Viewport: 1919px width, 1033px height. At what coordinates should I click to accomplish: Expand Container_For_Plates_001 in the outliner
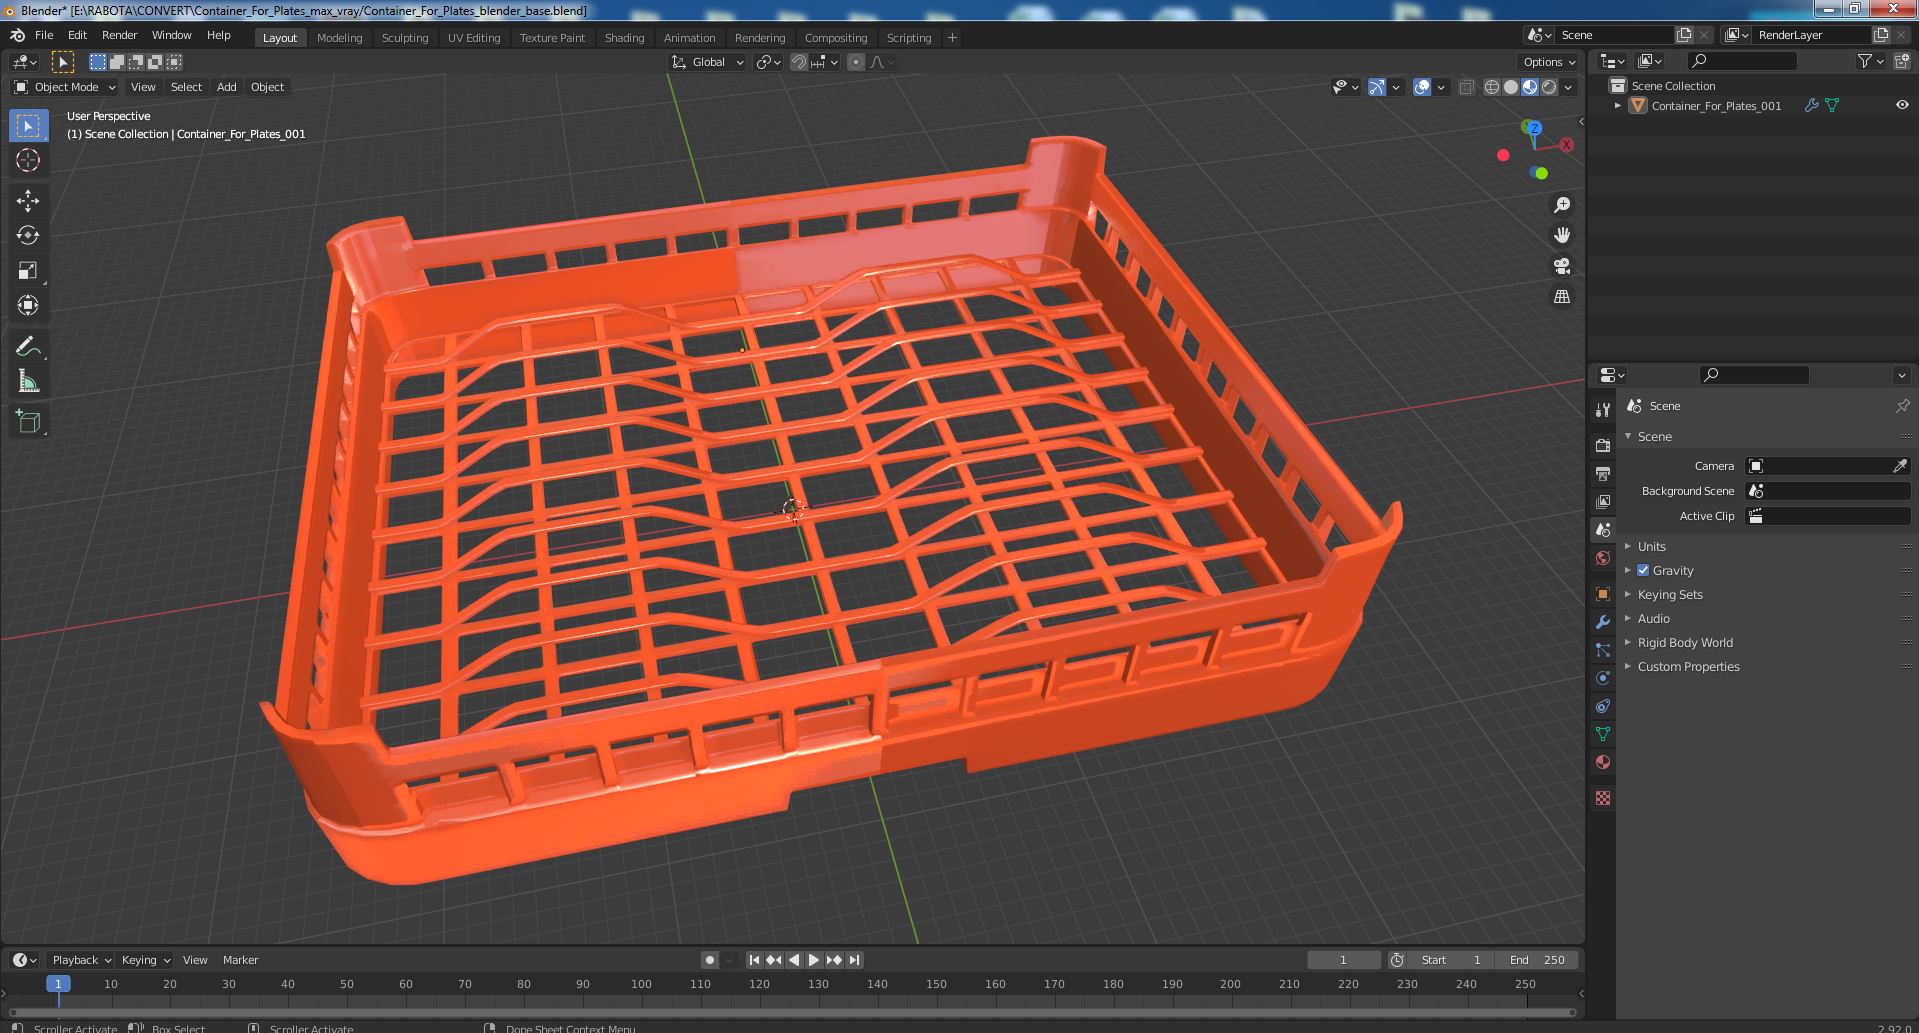click(1617, 105)
